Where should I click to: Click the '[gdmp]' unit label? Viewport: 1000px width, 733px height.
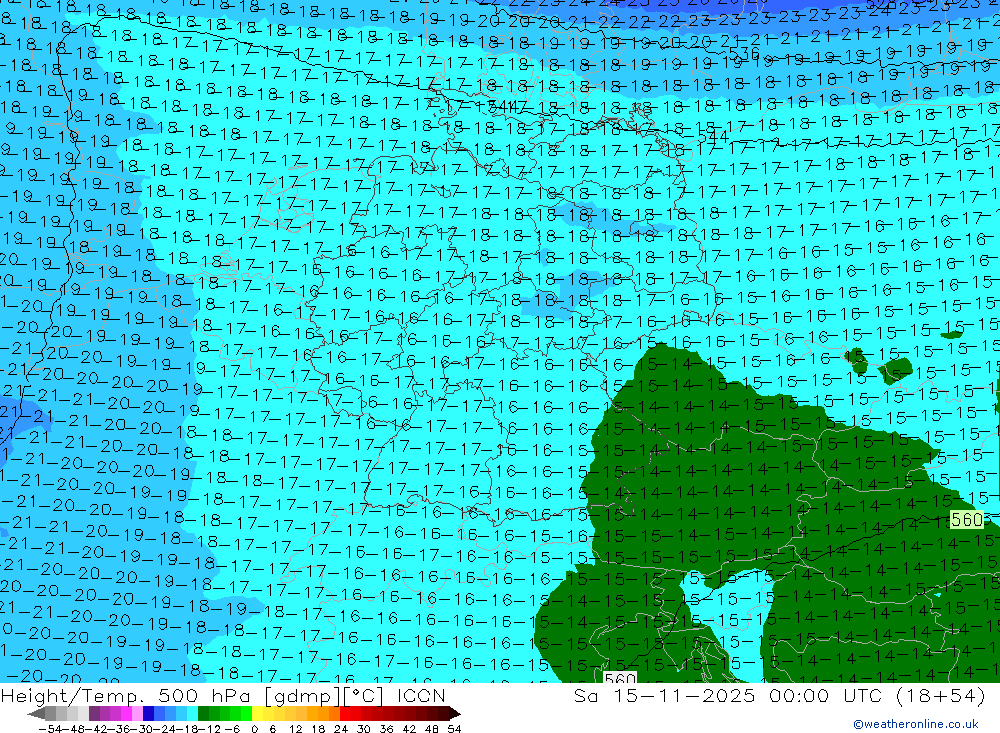pyautogui.click(x=302, y=696)
